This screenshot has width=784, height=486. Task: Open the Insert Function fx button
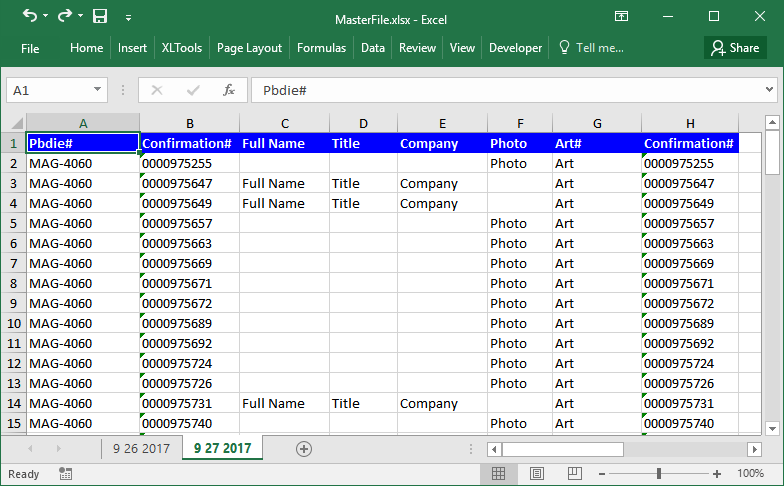tap(228, 90)
